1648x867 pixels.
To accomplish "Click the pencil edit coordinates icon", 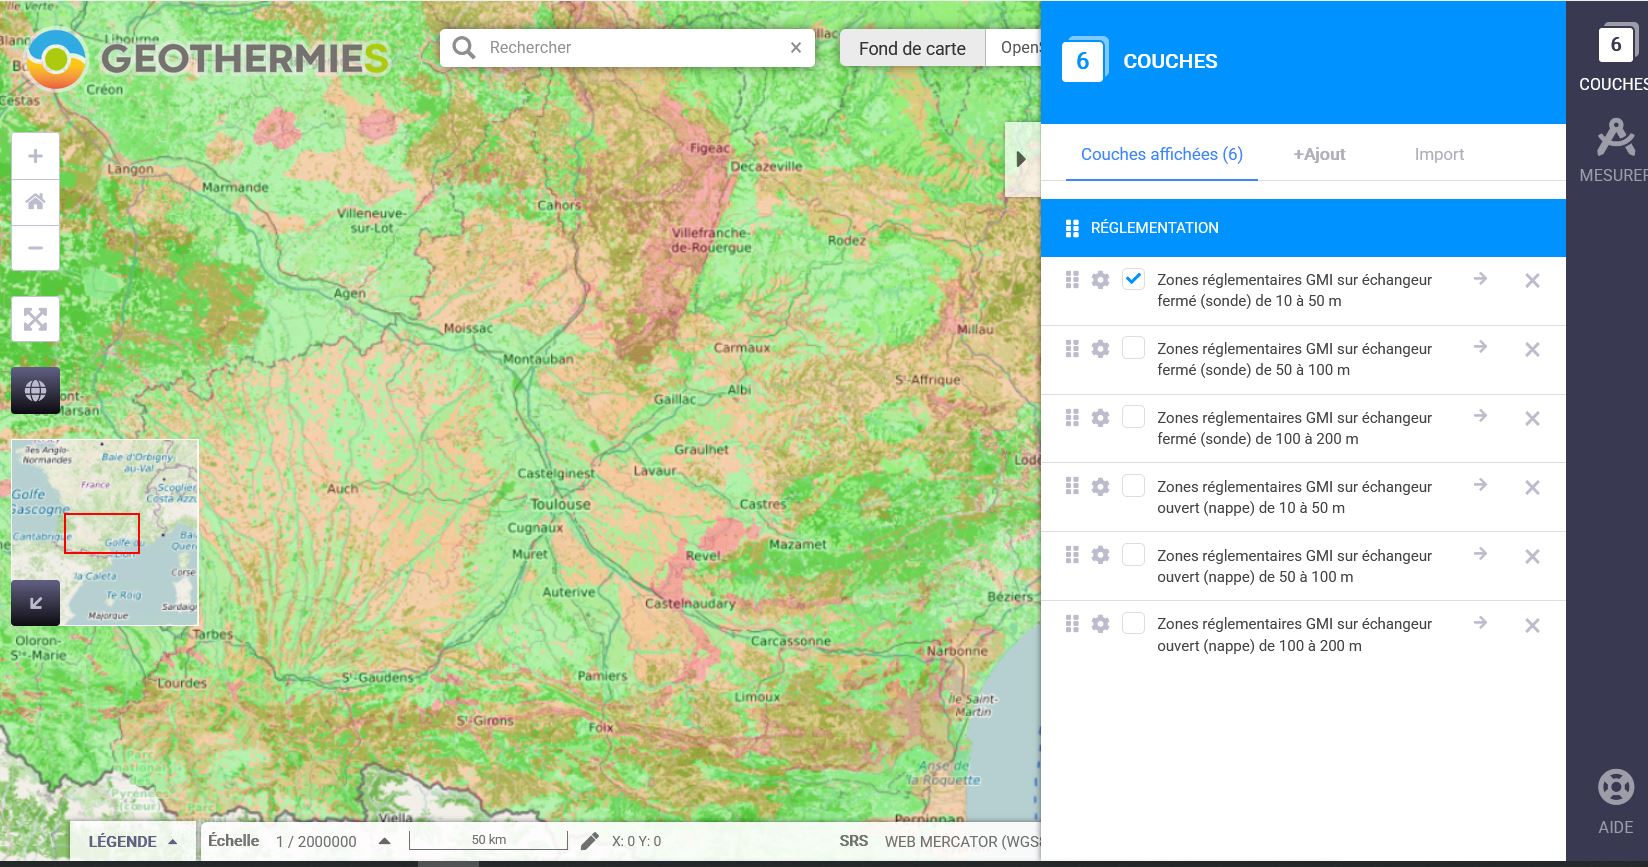I will point(590,841).
